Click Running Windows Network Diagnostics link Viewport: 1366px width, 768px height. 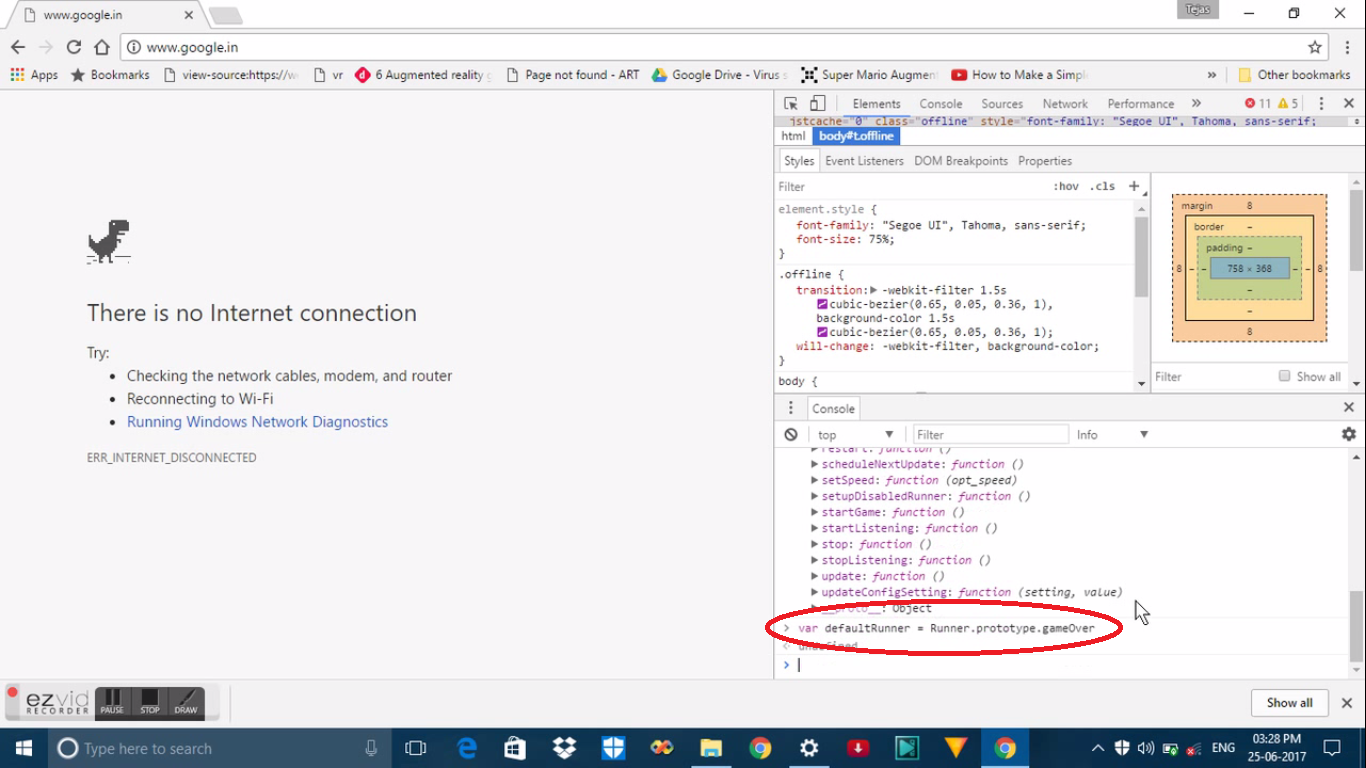pos(257,422)
